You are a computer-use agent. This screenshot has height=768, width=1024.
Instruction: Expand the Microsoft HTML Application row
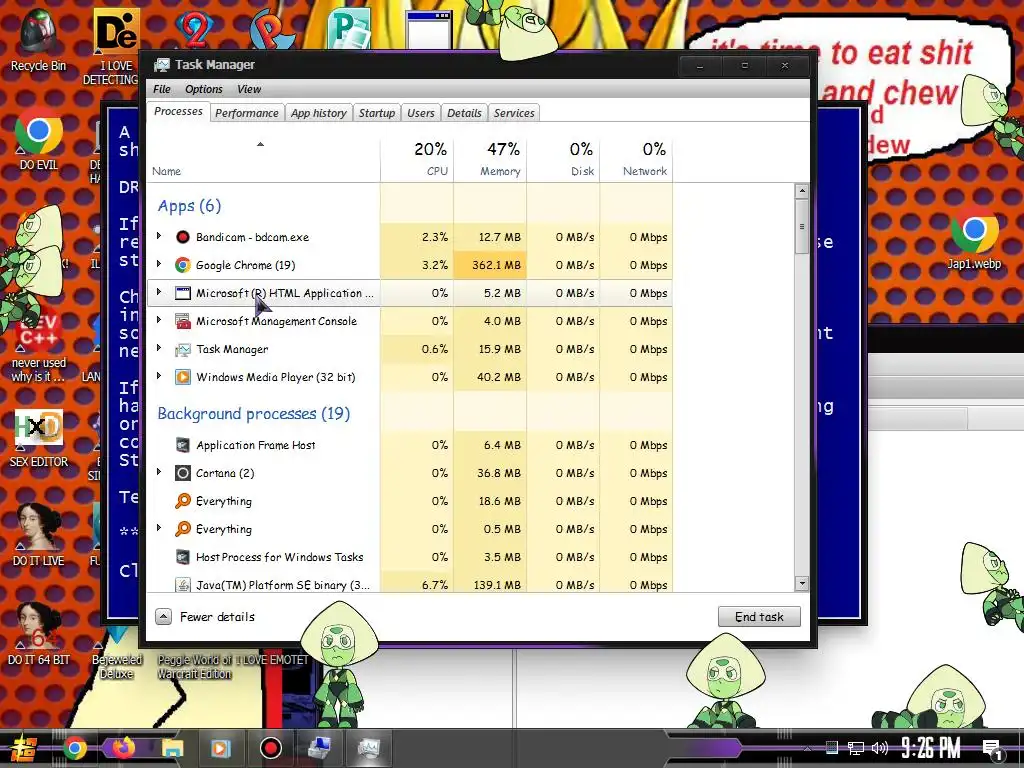coord(159,292)
